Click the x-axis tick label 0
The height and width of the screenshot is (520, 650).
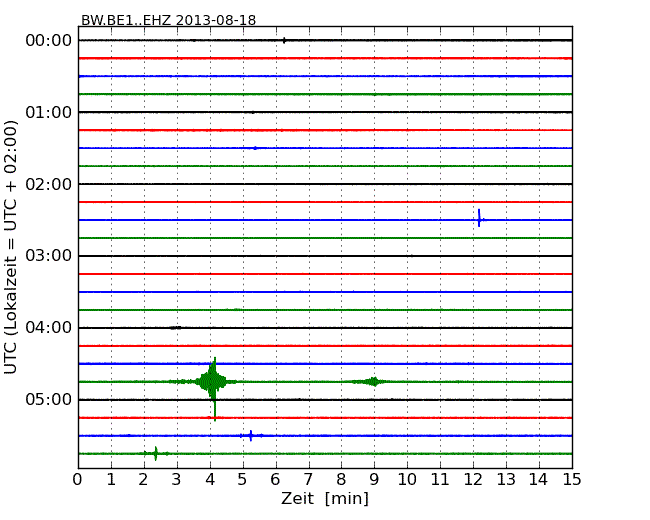coord(78,480)
